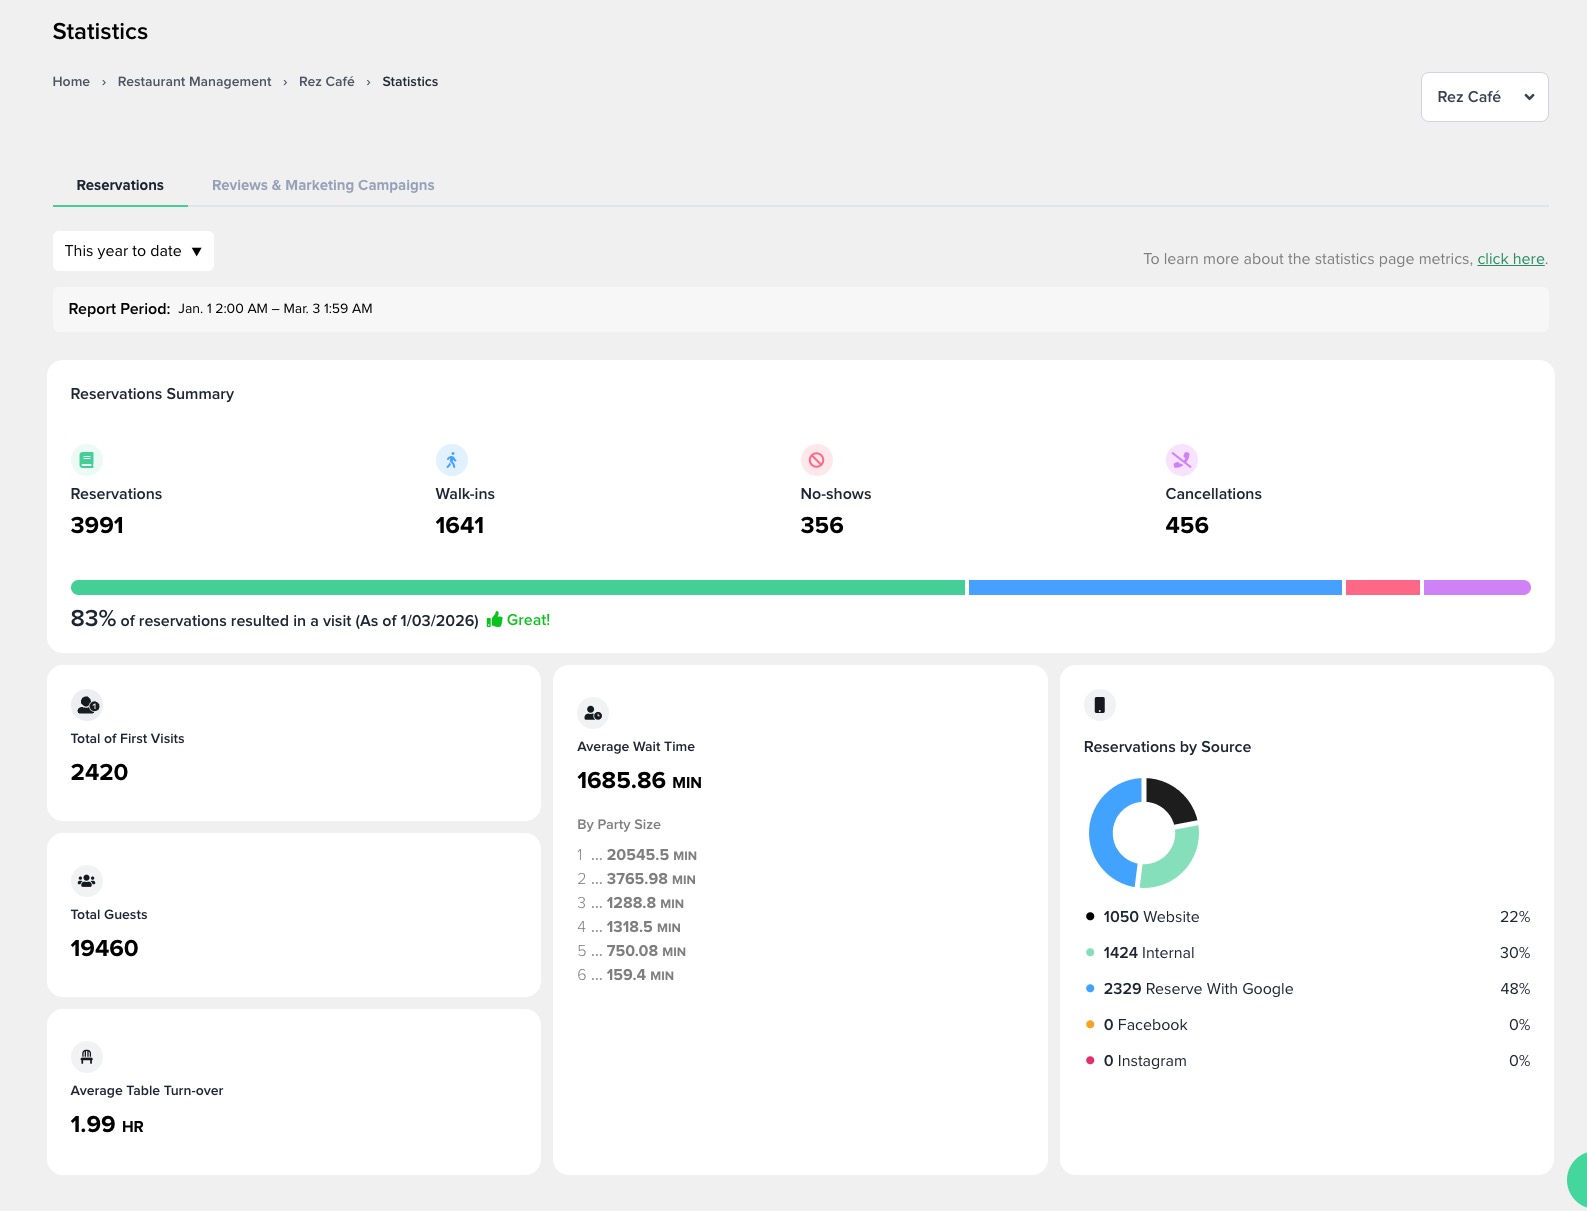Click the Average Wait Time icon
This screenshot has width=1587, height=1211.
pos(593,713)
